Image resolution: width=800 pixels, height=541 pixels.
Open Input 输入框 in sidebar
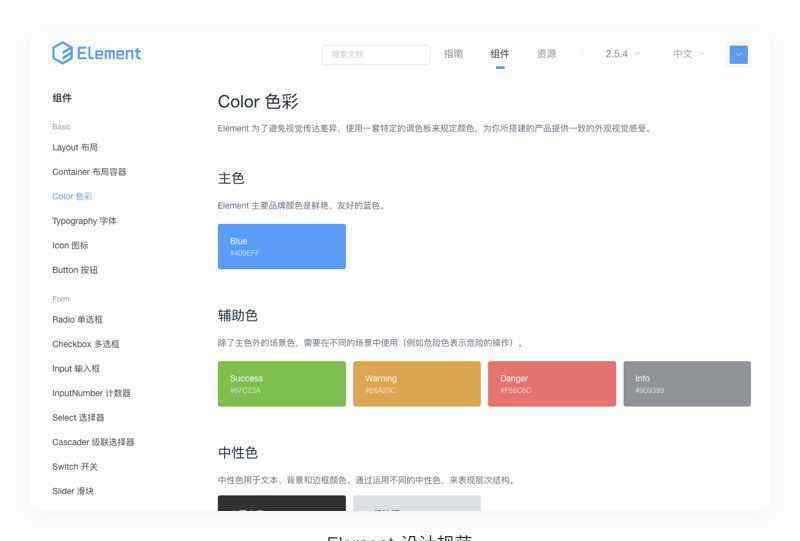(76, 368)
